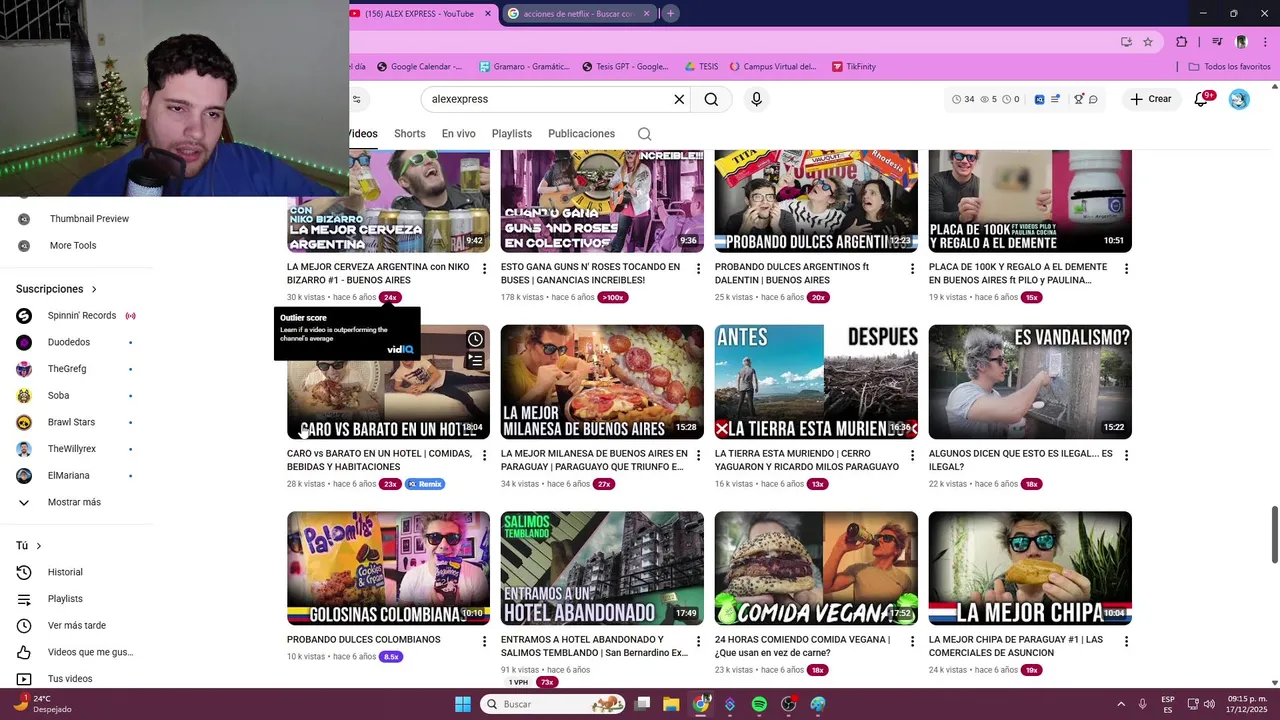Click the YouTube search magnifier button
Image resolution: width=1280 pixels, height=720 pixels.
tap(711, 99)
